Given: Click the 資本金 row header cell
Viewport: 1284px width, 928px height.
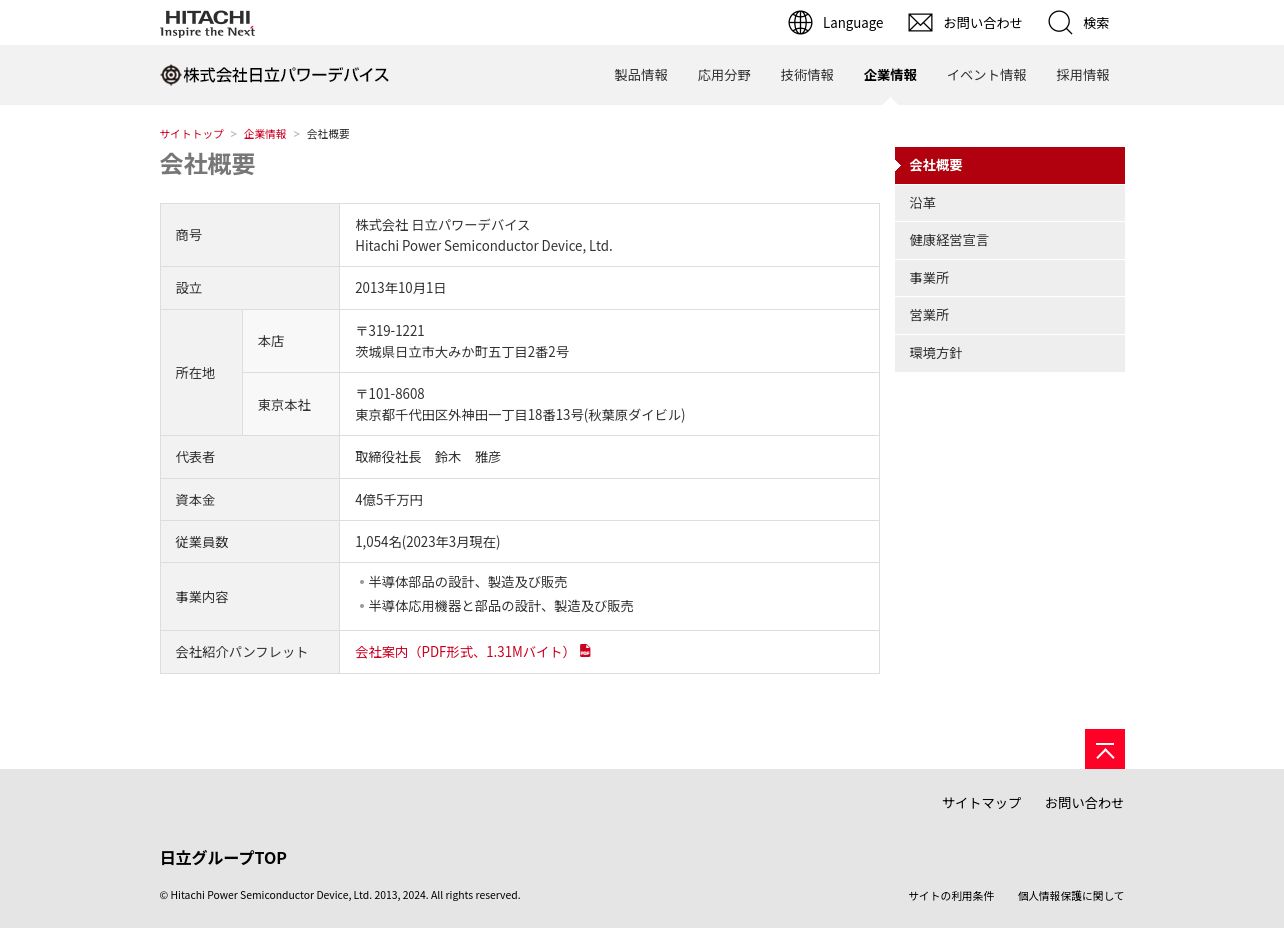Looking at the screenshot, I should coord(250,500).
